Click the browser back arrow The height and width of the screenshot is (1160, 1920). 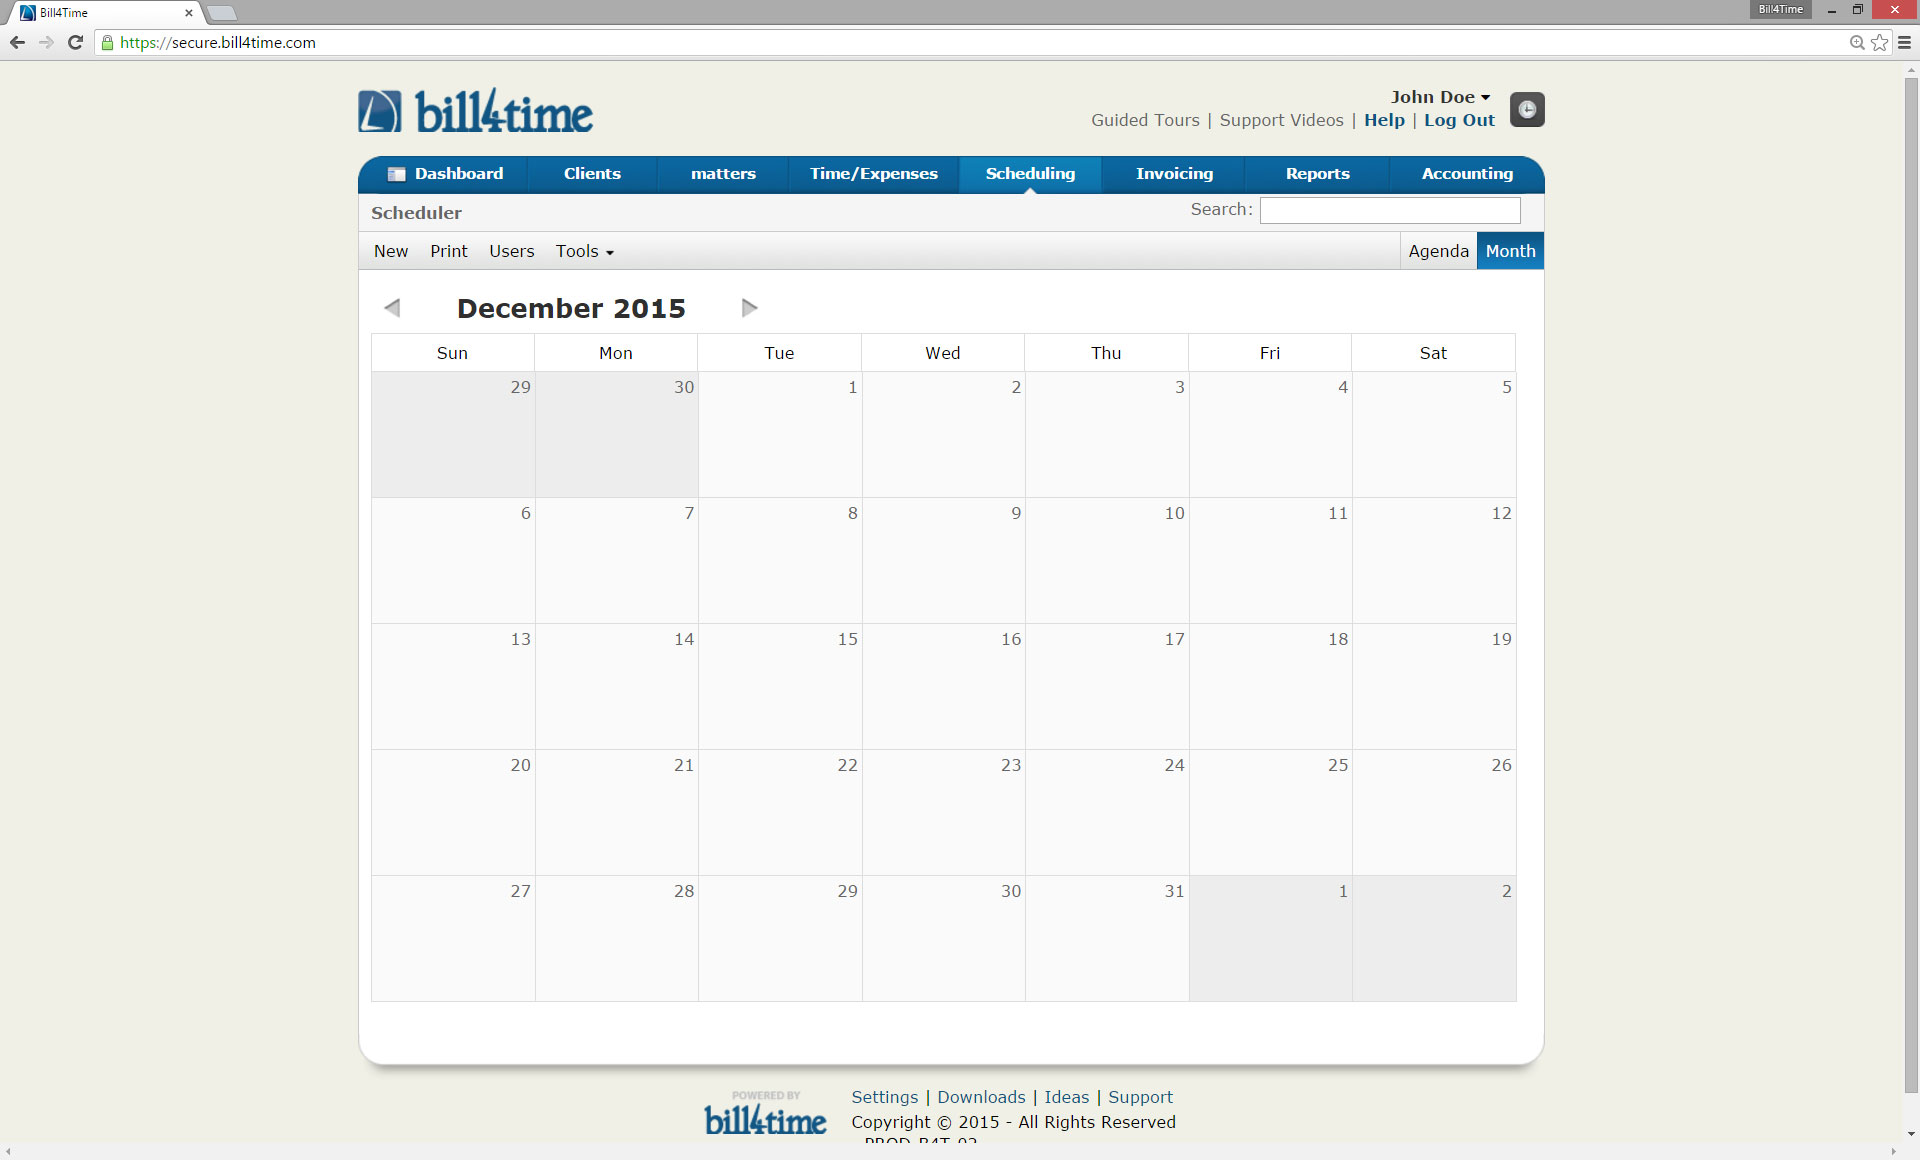[17, 42]
